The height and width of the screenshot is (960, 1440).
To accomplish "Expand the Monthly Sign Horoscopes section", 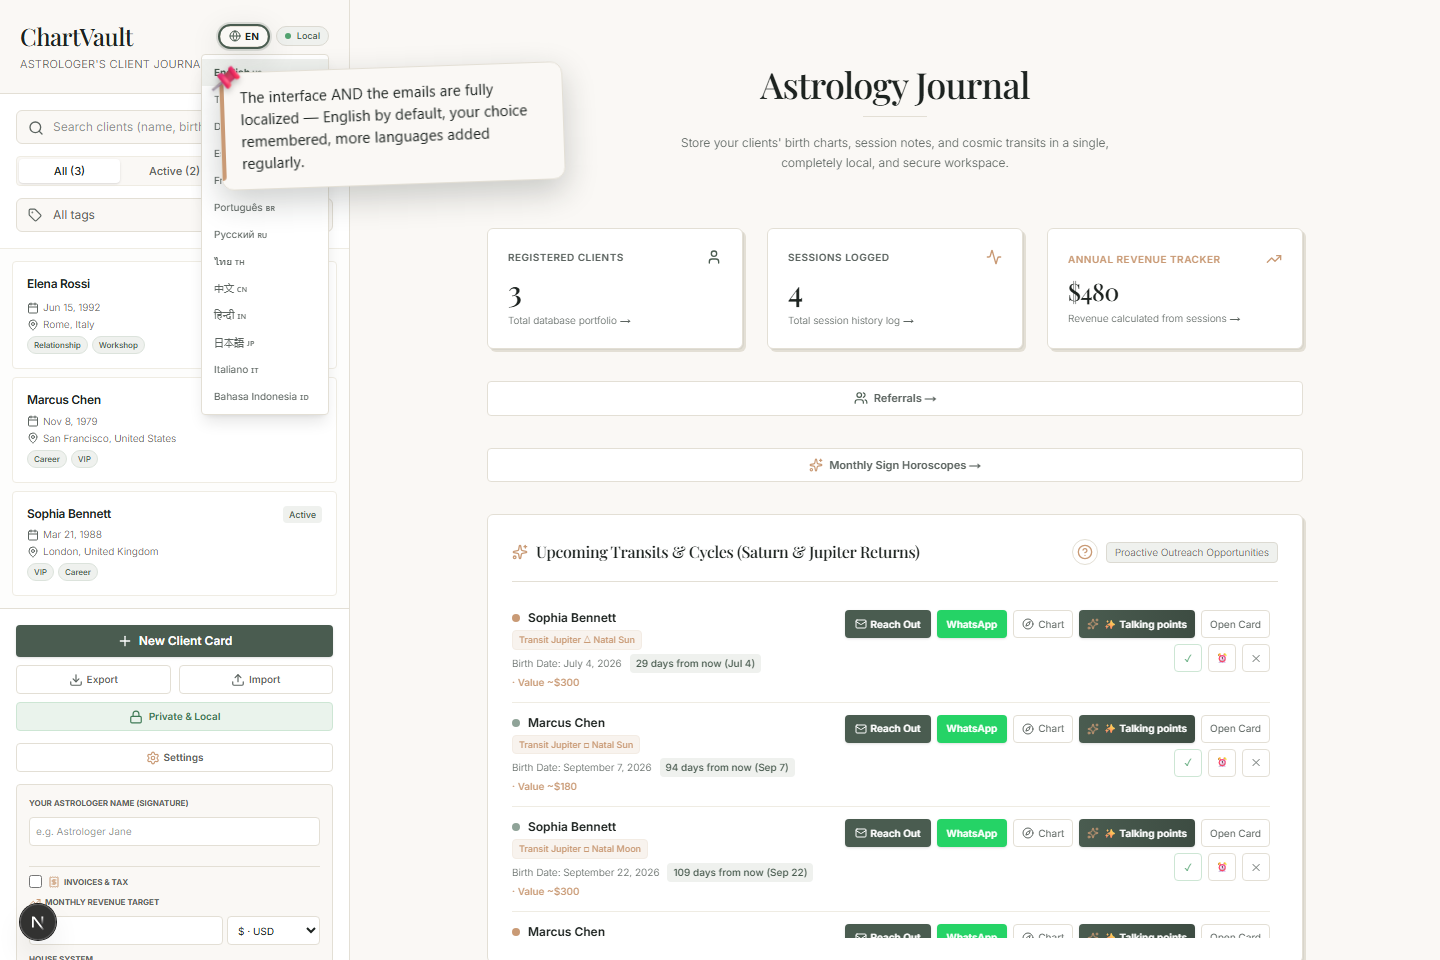I will [x=895, y=465].
